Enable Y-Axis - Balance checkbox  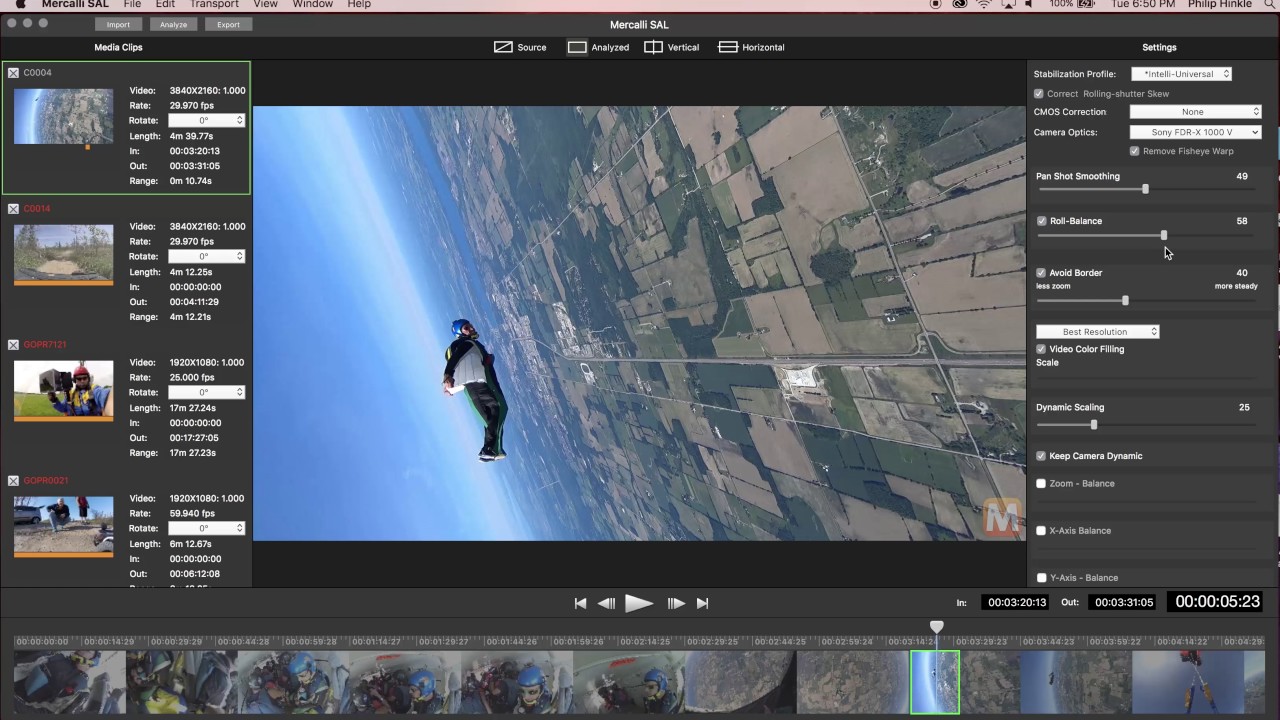(x=1041, y=578)
